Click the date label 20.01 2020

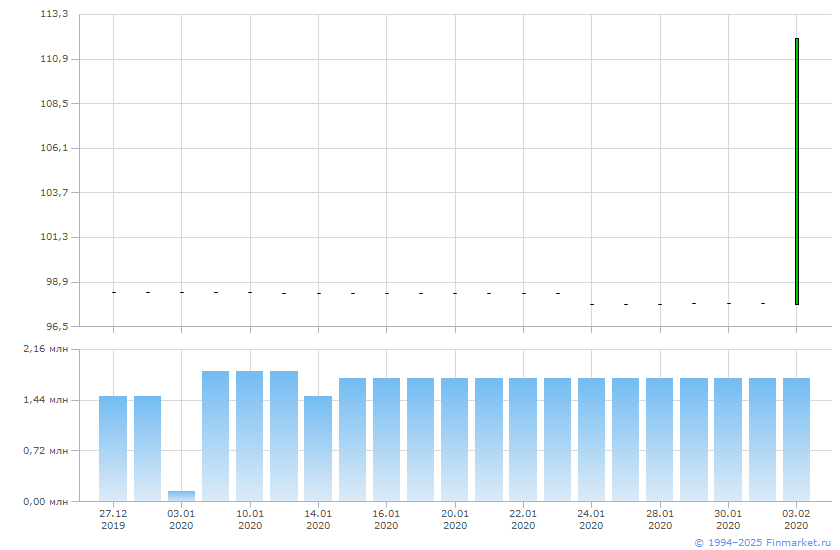455,519
